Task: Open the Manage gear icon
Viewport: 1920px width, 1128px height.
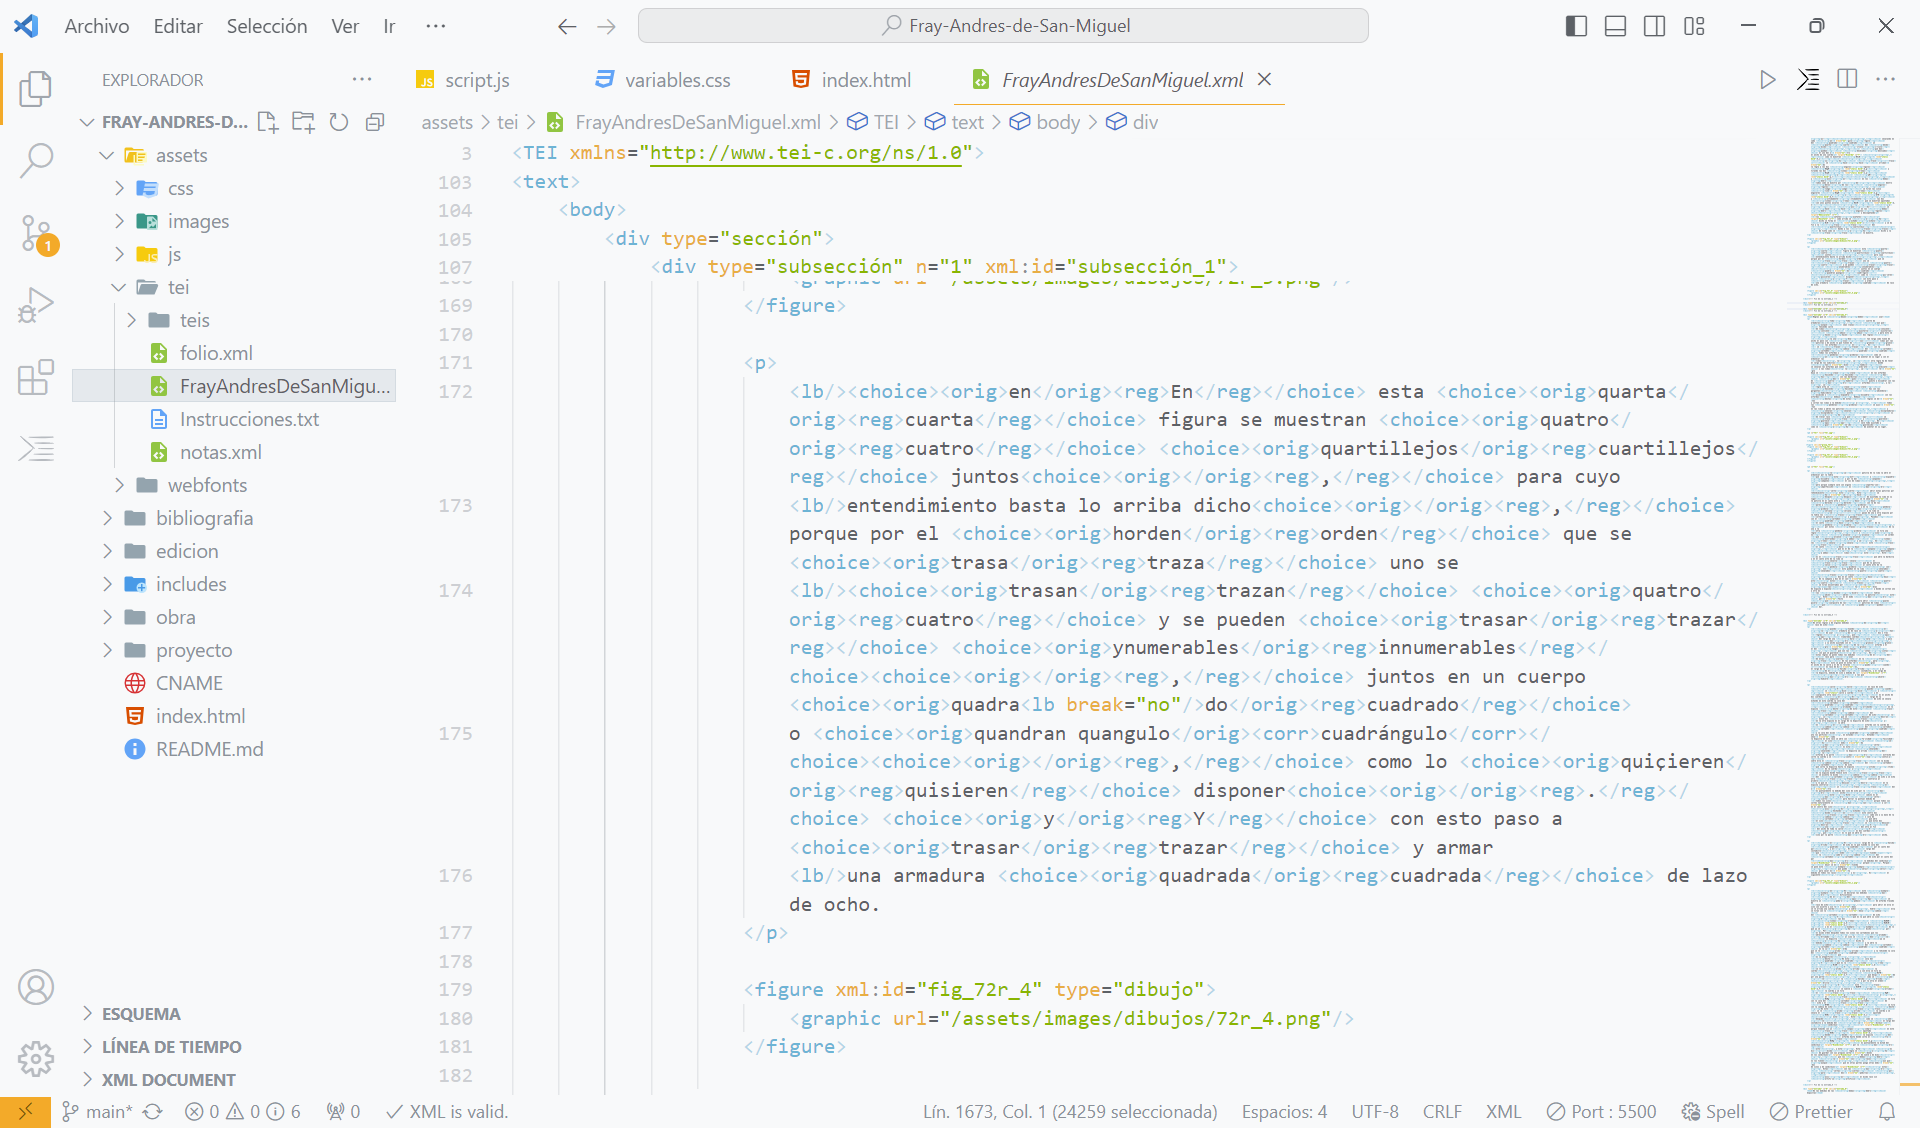Action: (35, 1058)
